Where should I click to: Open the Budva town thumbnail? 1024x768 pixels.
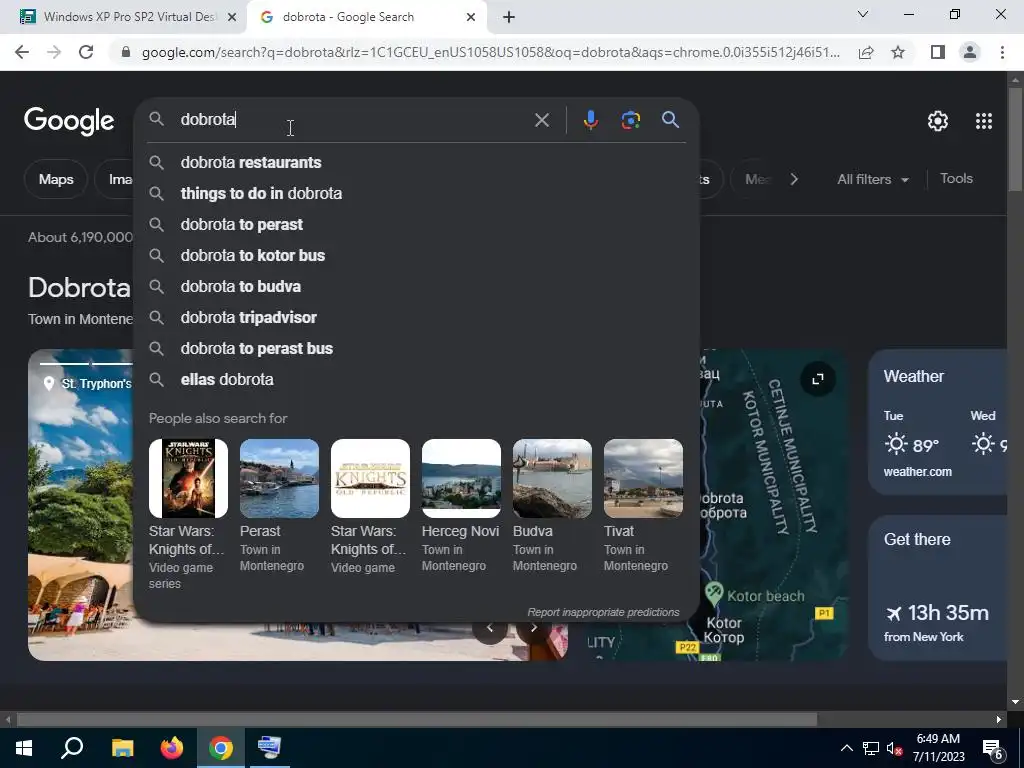pos(552,478)
